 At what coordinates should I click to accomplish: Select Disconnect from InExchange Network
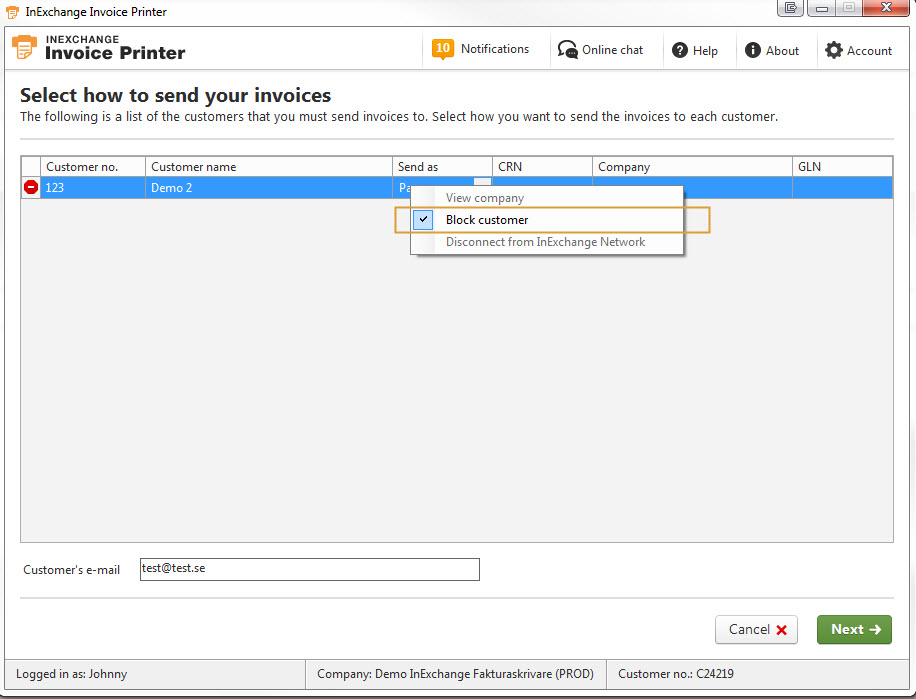546,242
